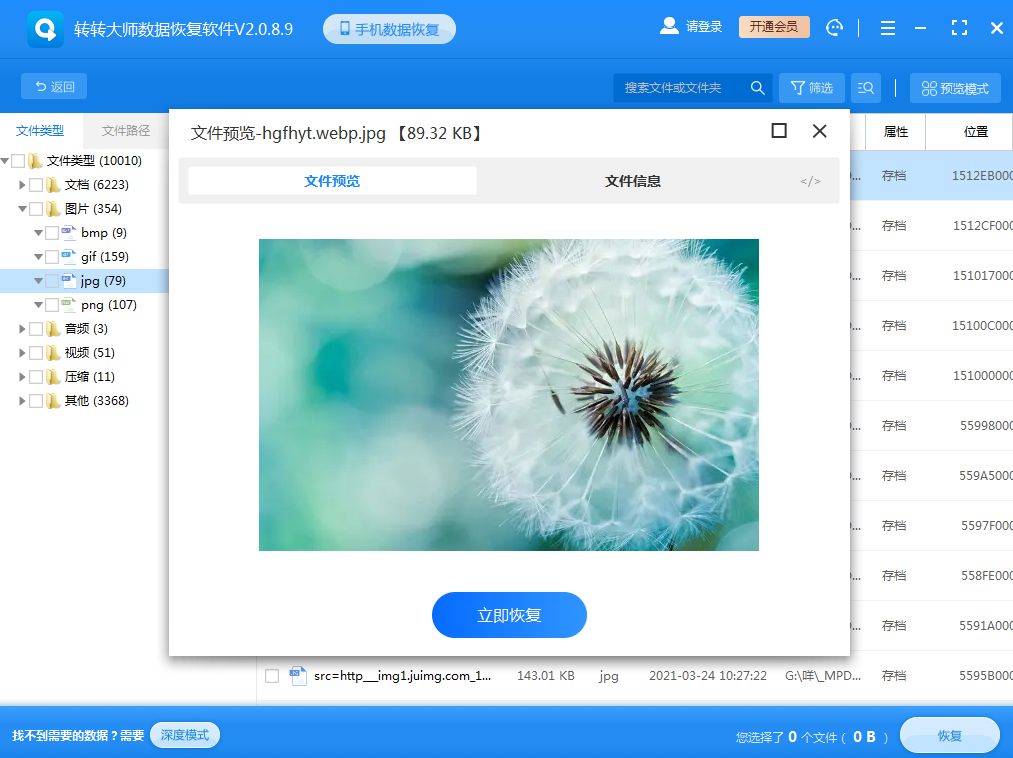This screenshot has height=758, width=1013.
Task: Click the dandelion preview image
Action: [509, 395]
